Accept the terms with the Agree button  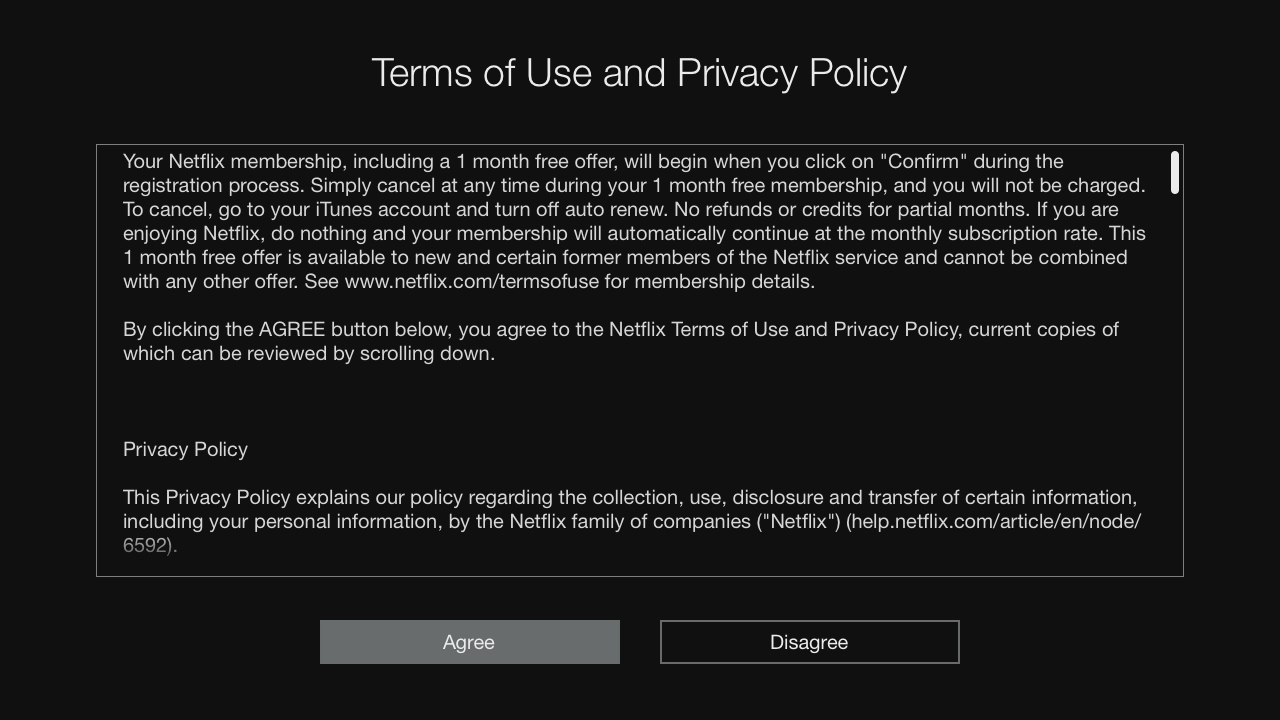click(x=470, y=642)
